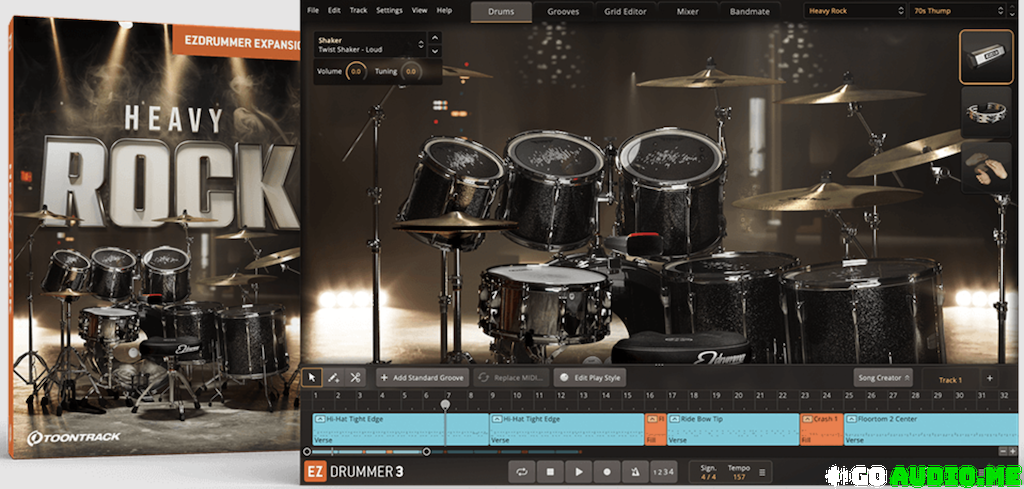
Task: Click the tempo value 157
Action: point(739,477)
